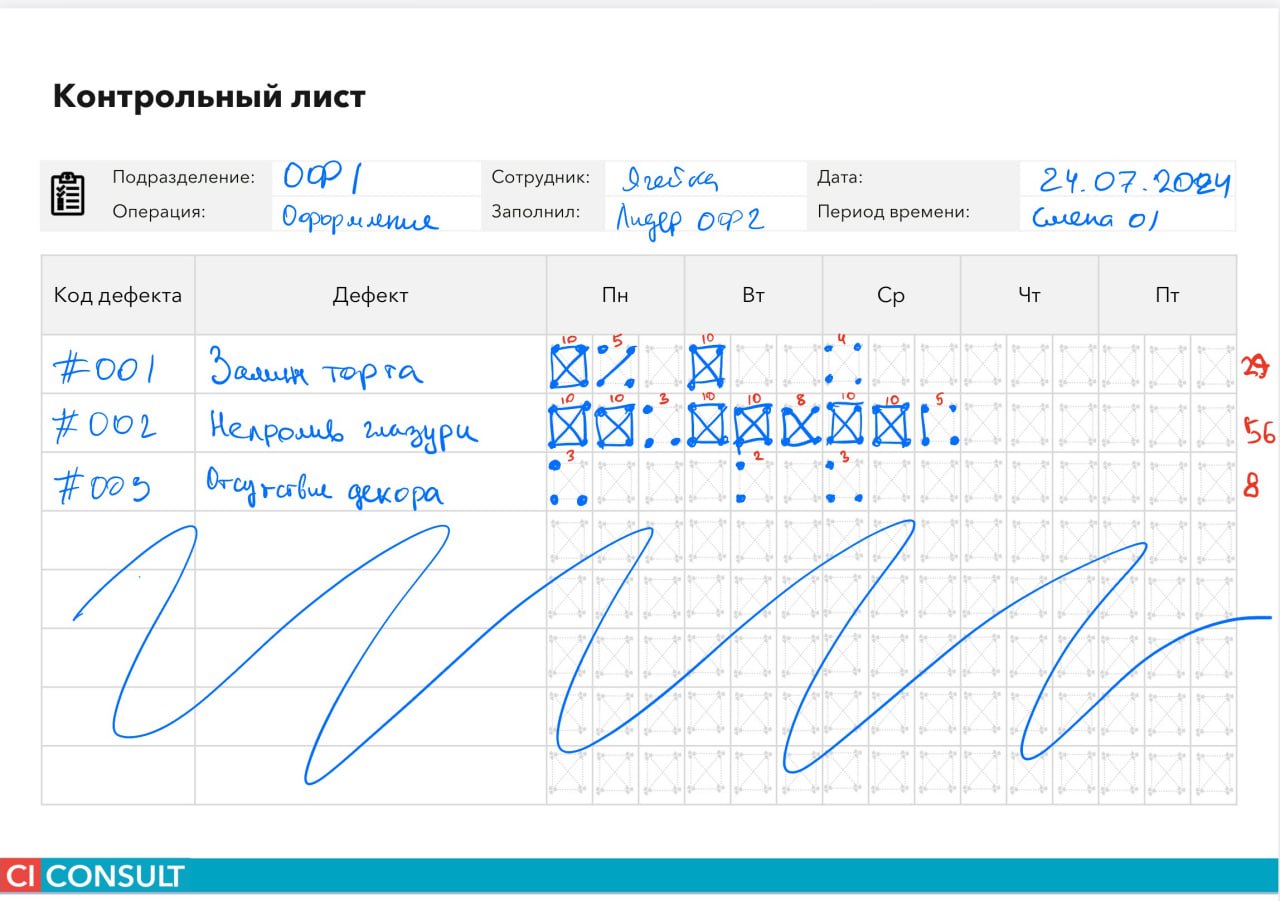Click the 'Операция:' label
The height and width of the screenshot is (901, 1280).
tap(159, 212)
